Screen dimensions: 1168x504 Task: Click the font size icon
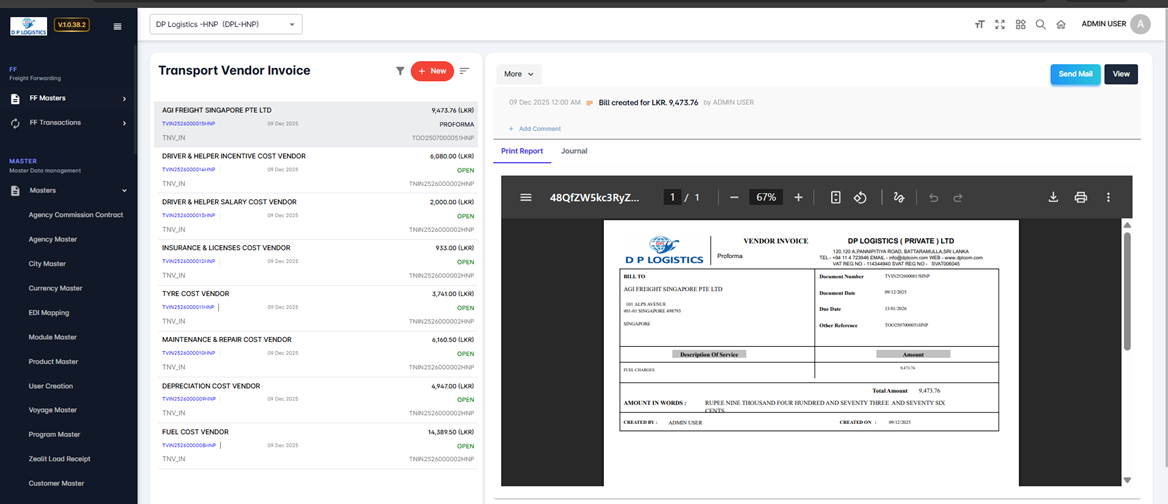[980, 25]
